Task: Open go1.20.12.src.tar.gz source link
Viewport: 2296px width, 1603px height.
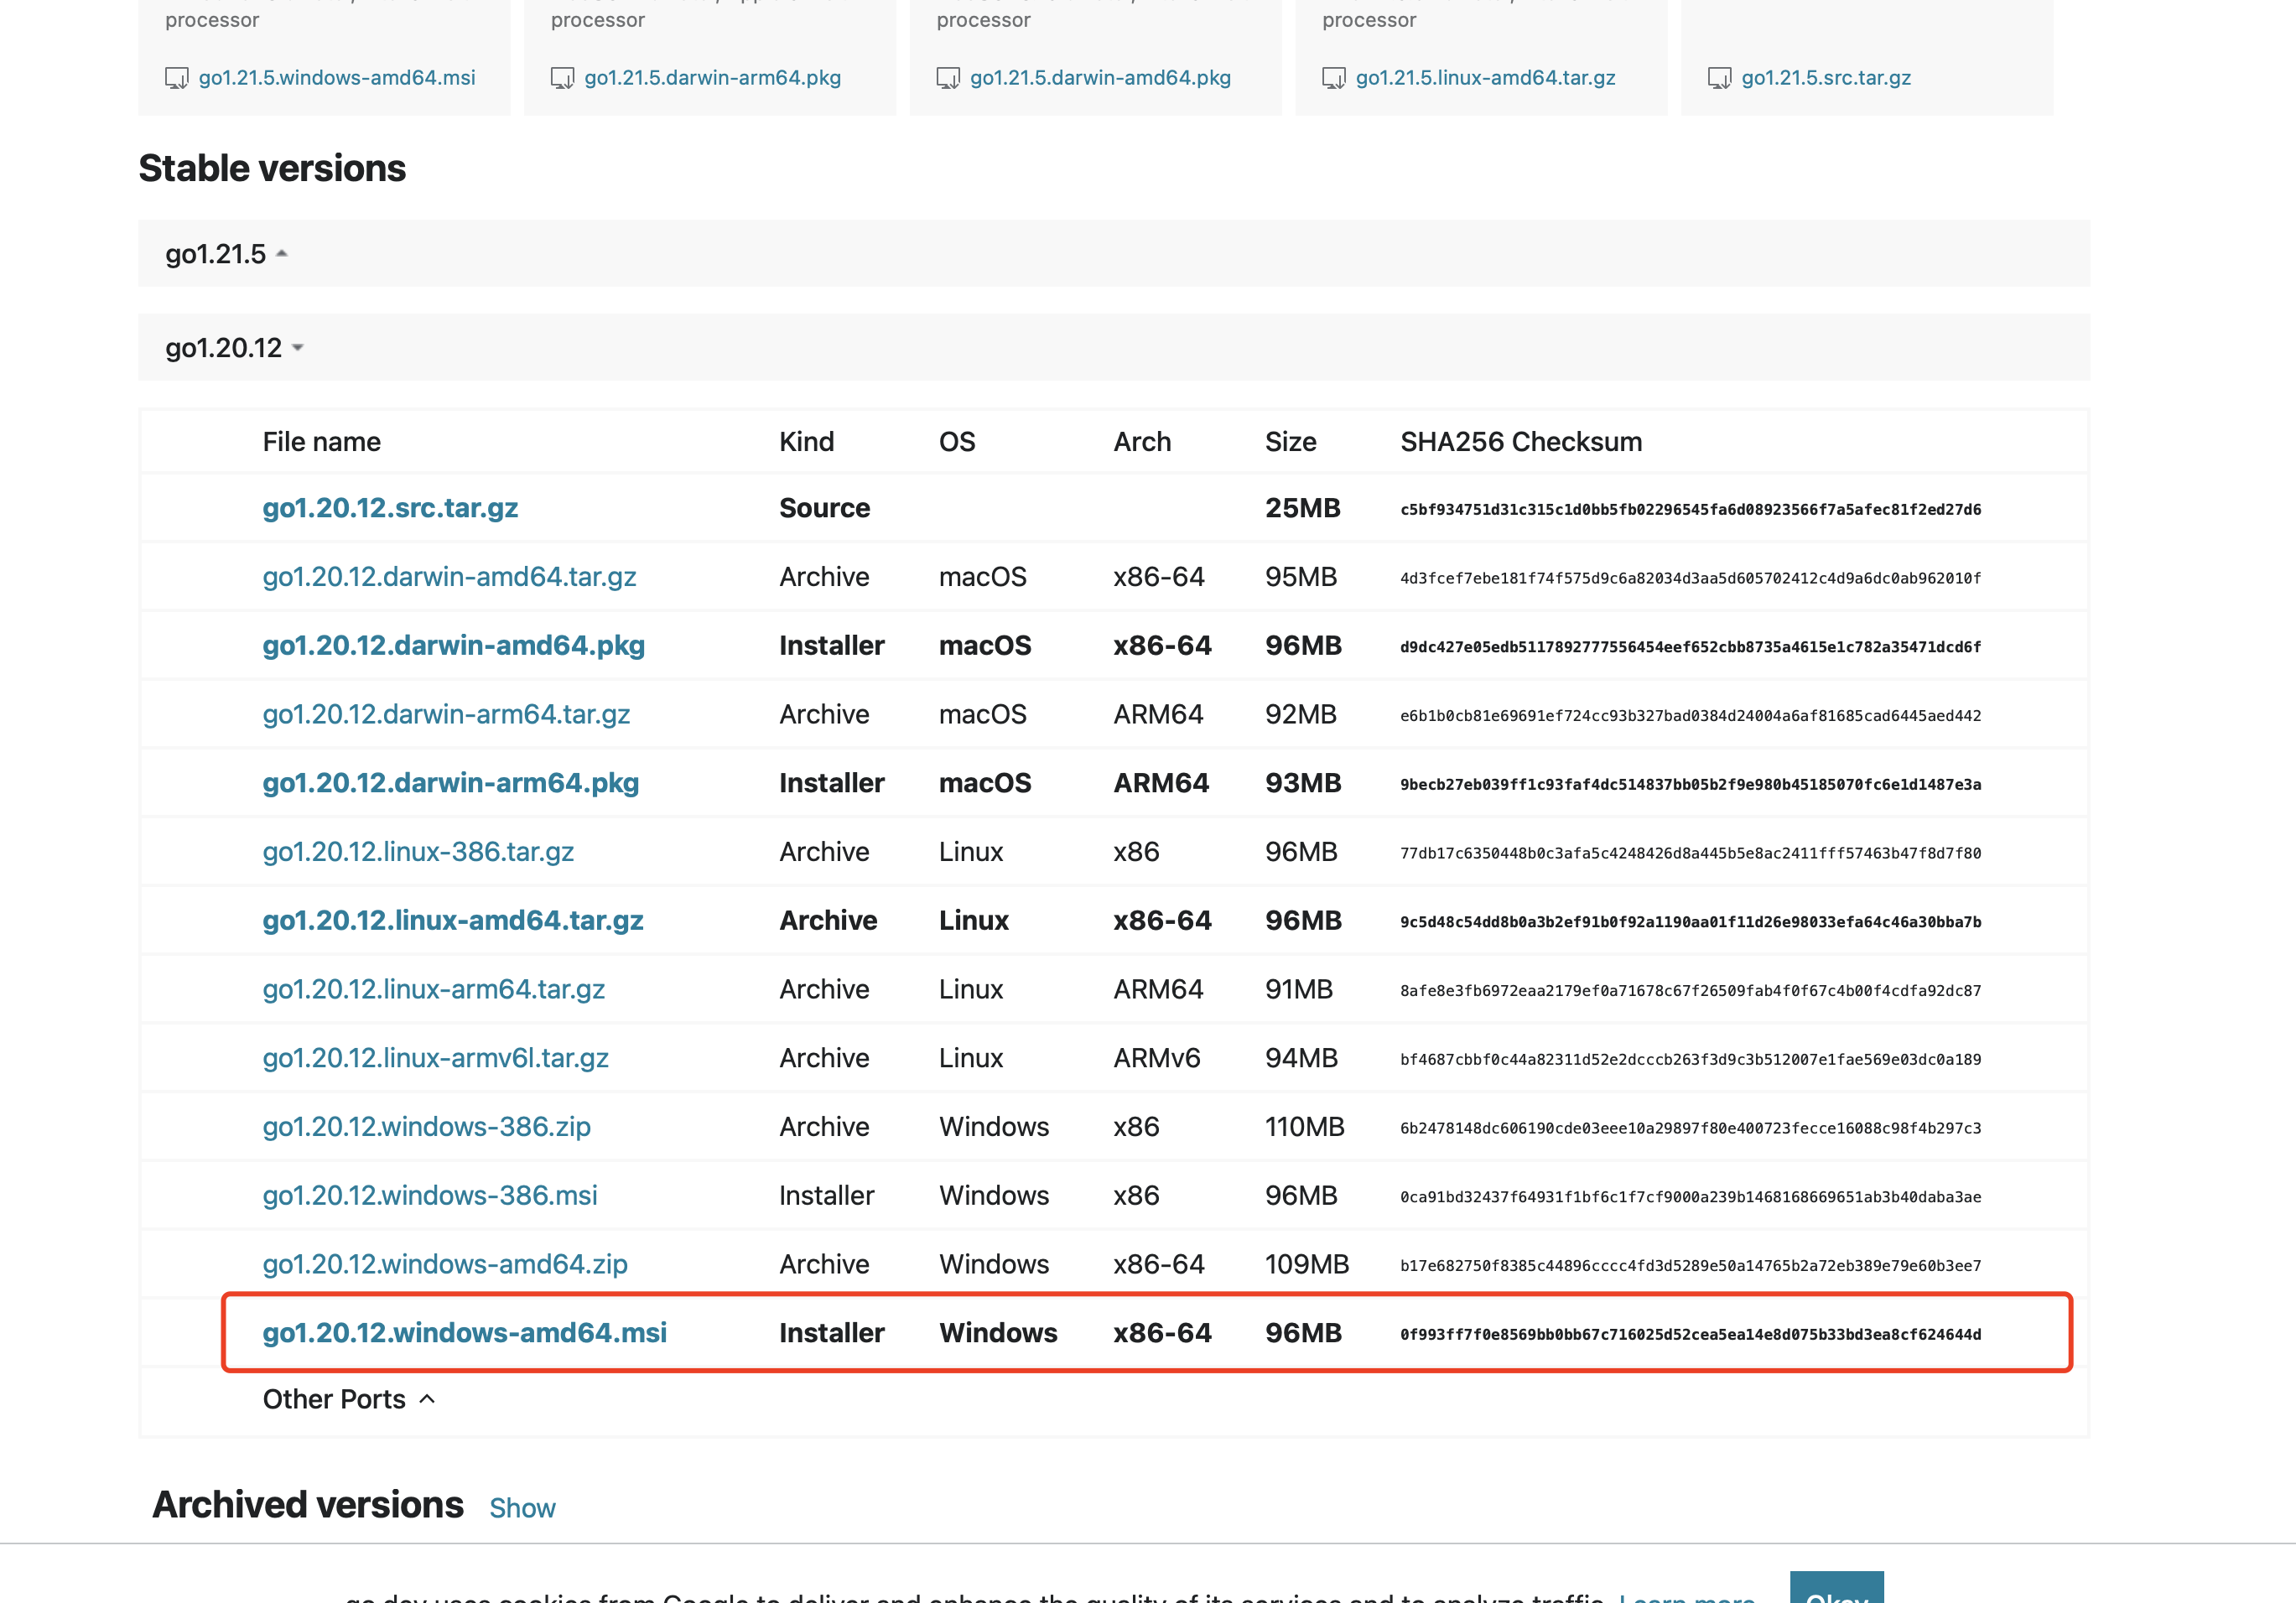Action: click(390, 508)
